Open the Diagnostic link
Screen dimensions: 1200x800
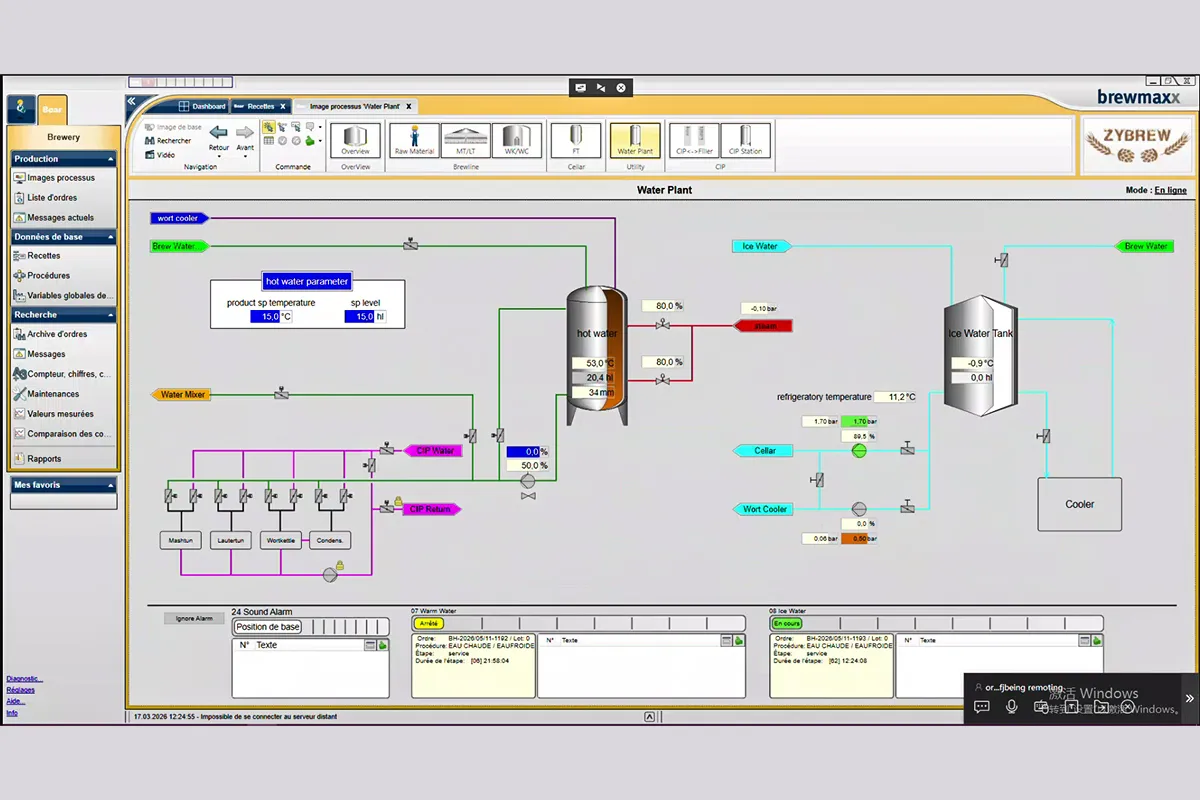point(25,679)
